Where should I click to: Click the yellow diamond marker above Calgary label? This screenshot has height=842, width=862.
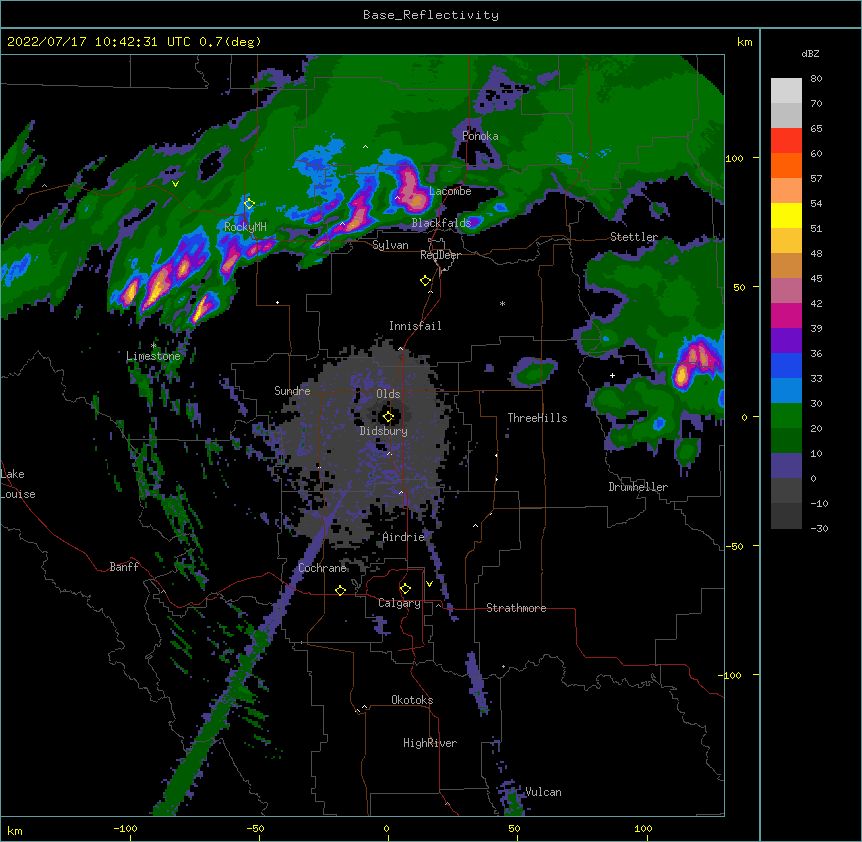(405, 589)
